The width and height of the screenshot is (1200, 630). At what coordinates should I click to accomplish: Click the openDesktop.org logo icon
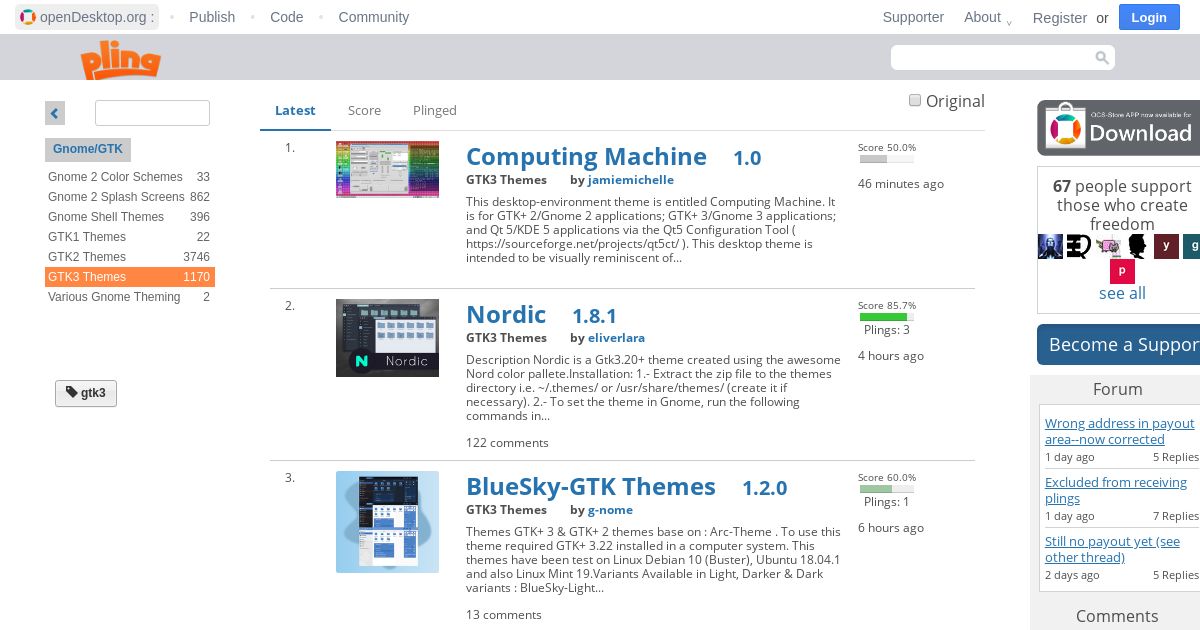tap(28, 17)
